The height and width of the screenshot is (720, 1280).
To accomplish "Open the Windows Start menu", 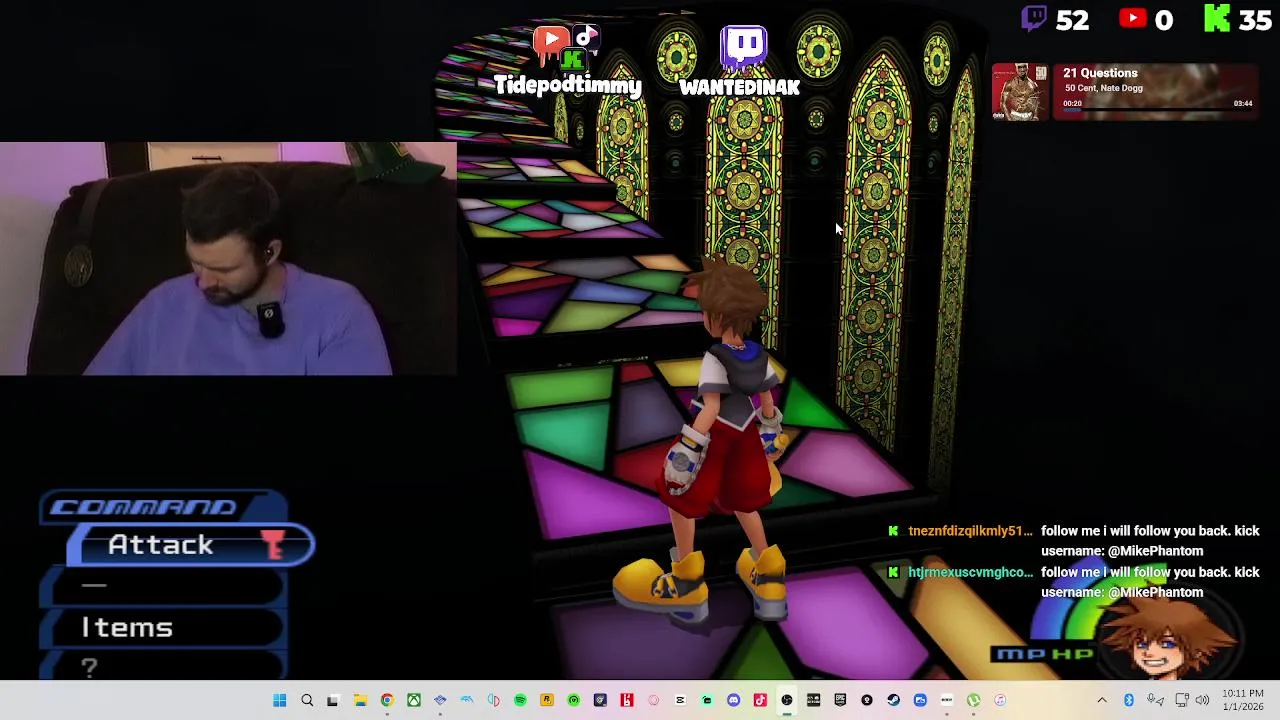I will [280, 700].
